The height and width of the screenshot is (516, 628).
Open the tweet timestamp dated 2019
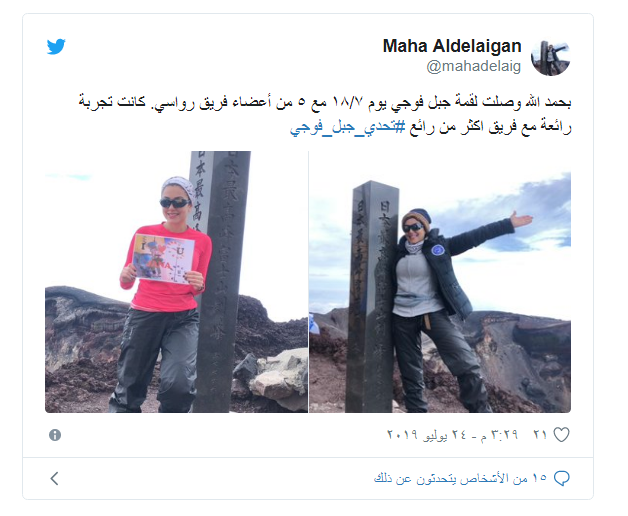point(452,435)
